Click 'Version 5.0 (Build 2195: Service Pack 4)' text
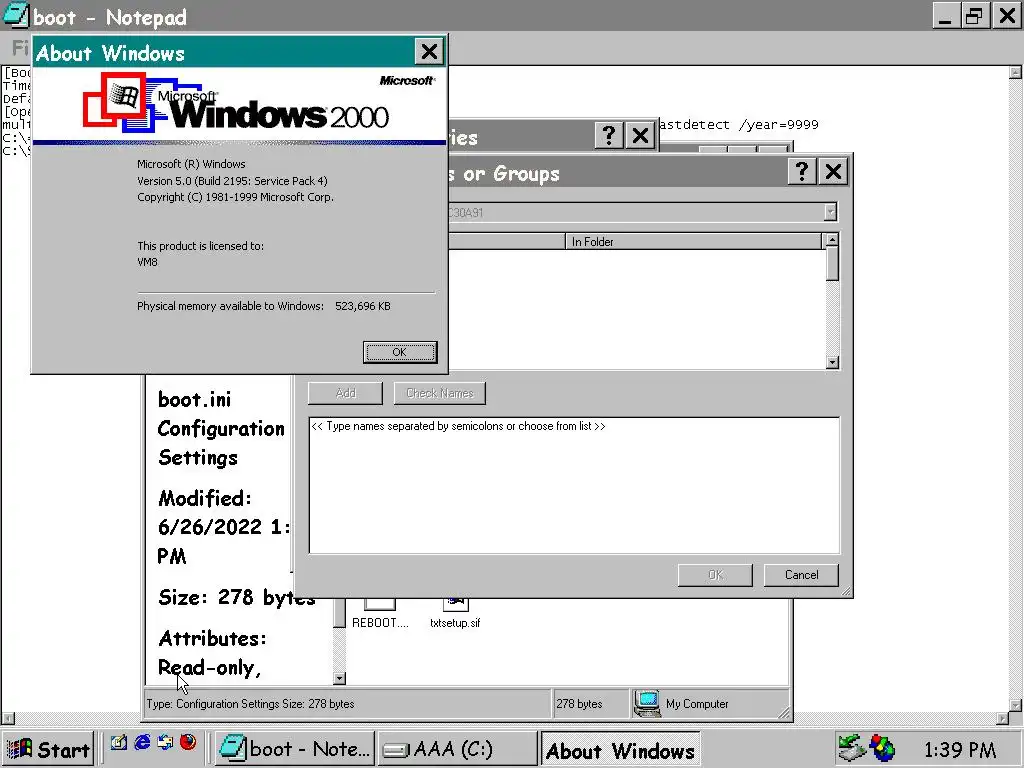1024x768 pixels. coord(232,181)
